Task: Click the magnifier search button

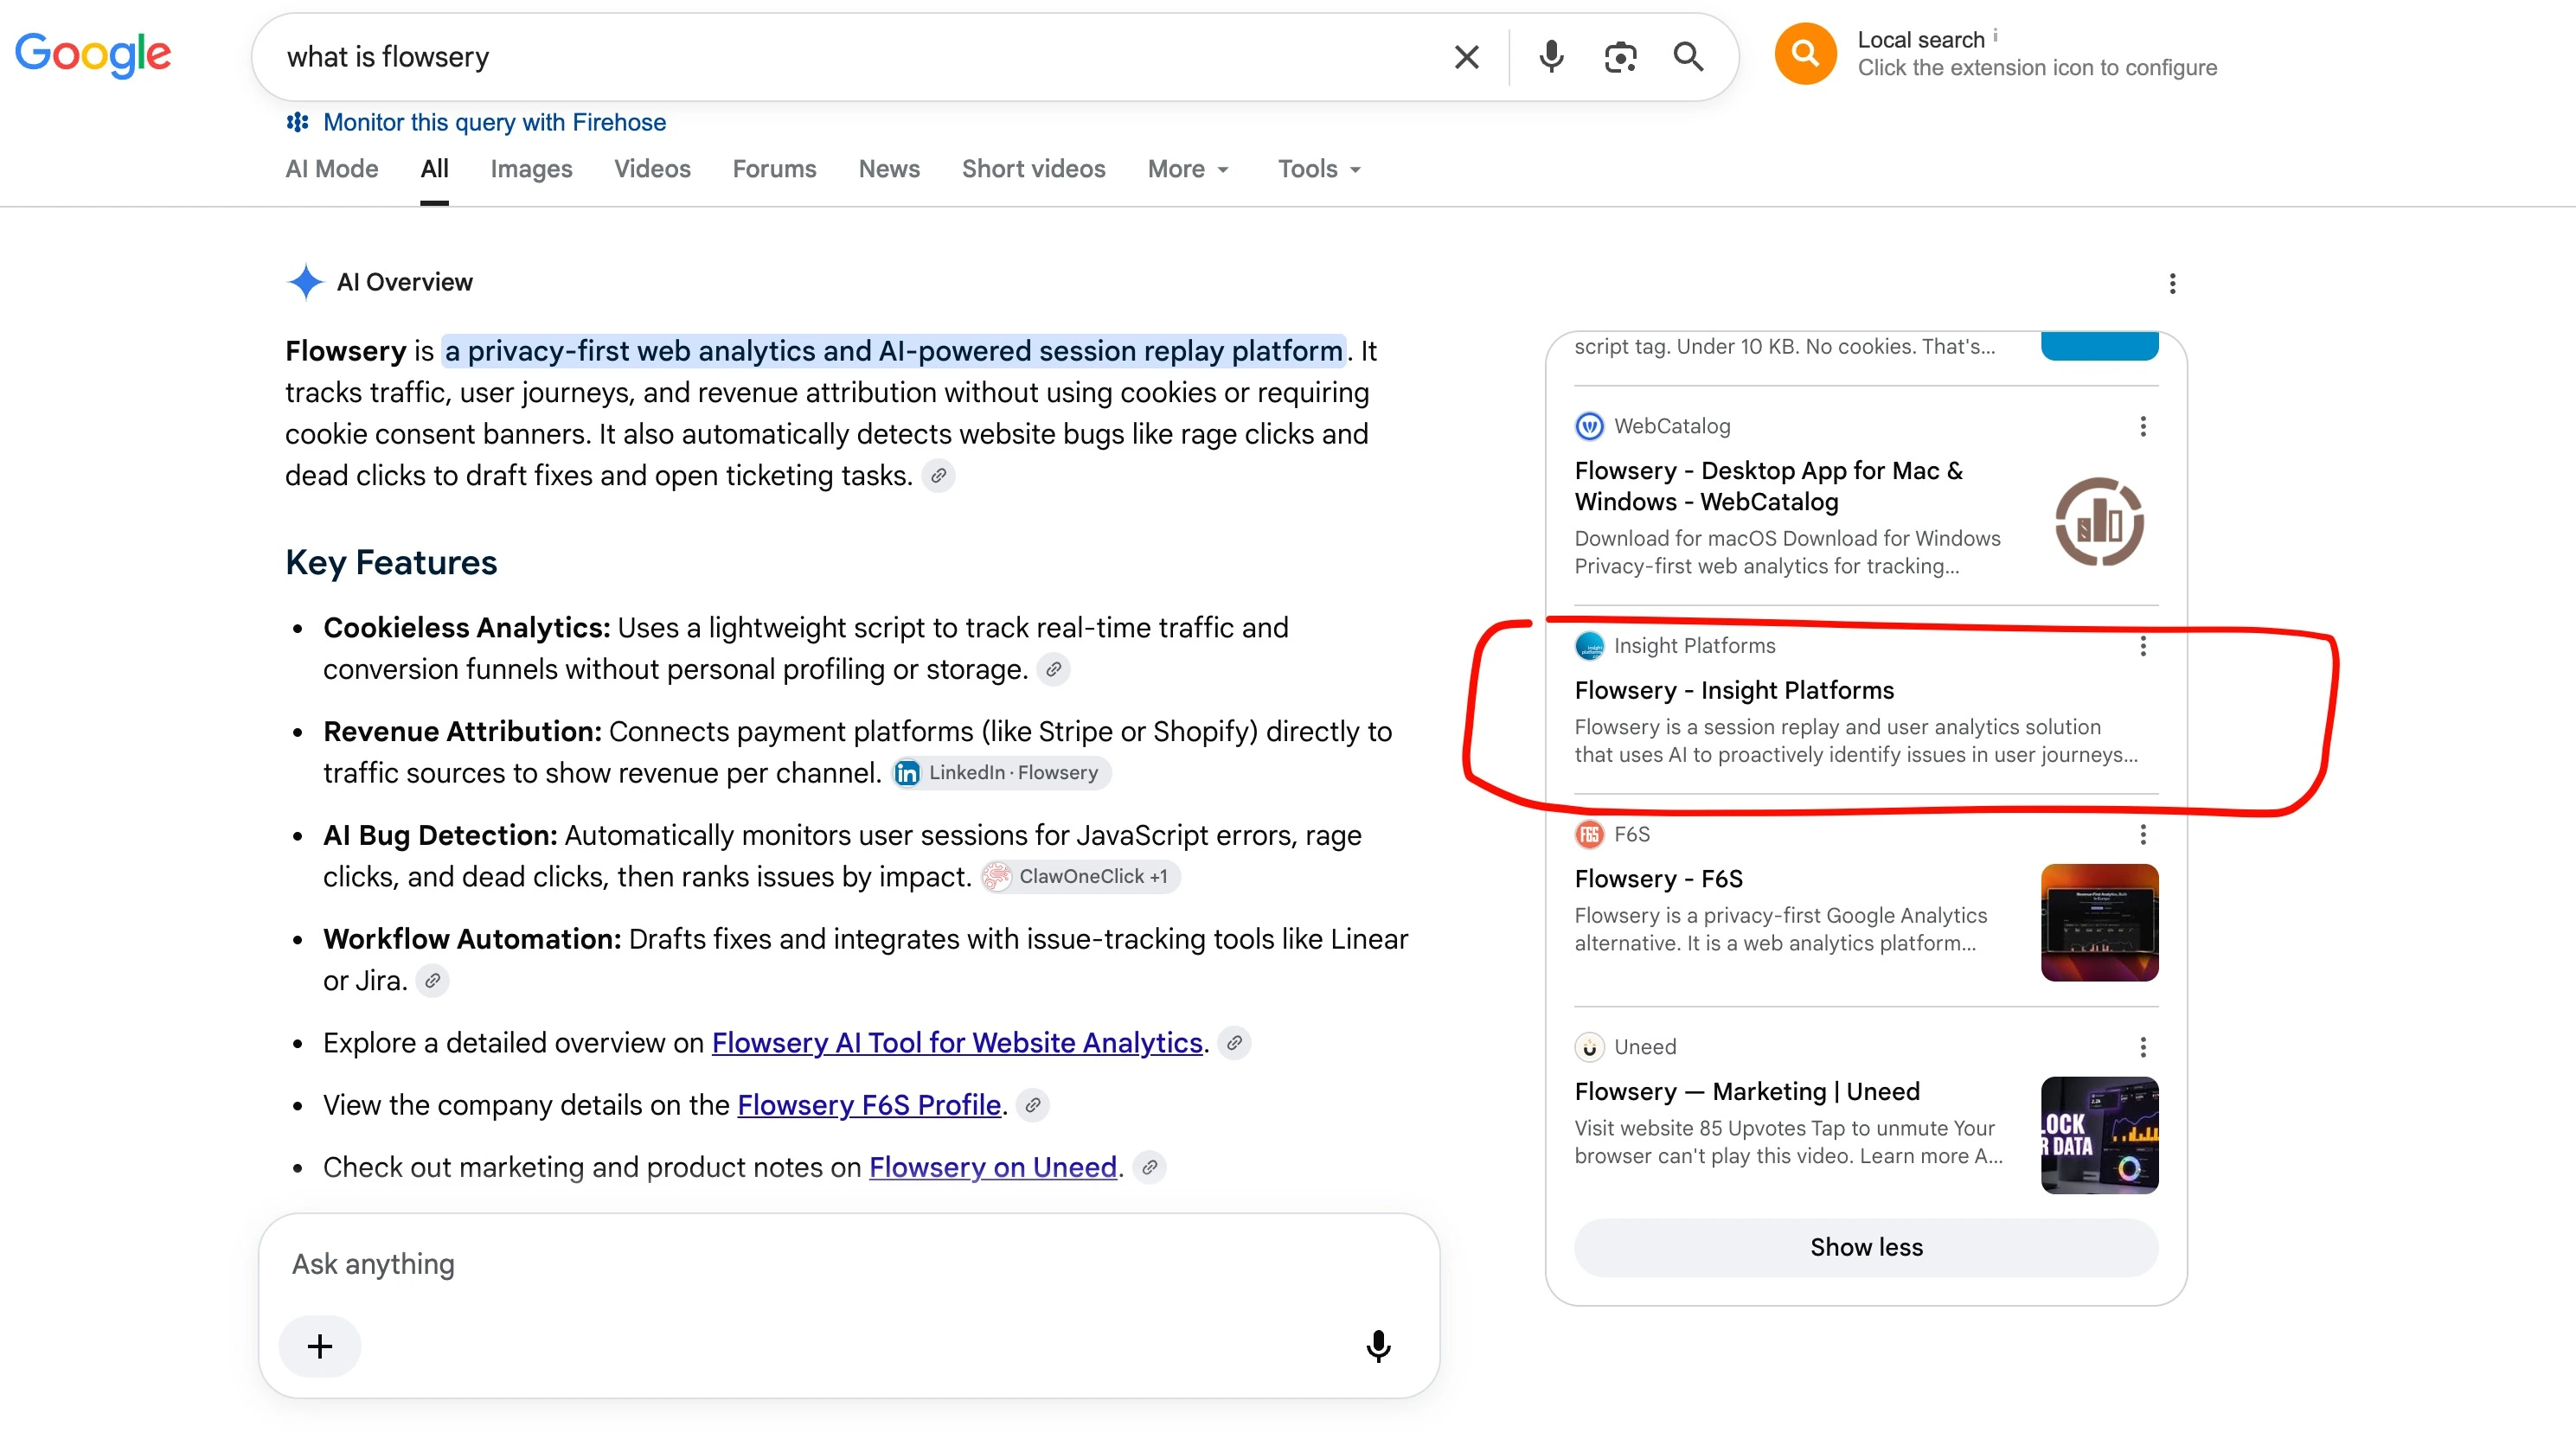Action: click(1688, 57)
